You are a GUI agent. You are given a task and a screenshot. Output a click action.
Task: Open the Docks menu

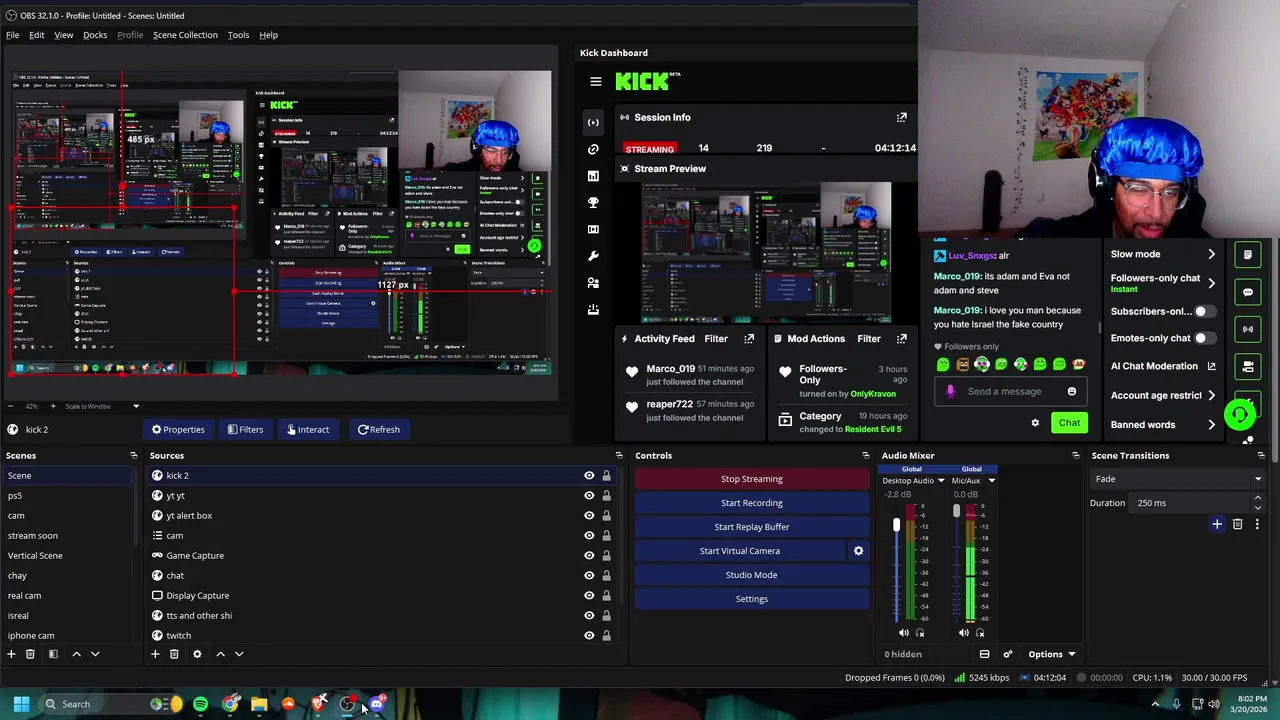point(95,35)
